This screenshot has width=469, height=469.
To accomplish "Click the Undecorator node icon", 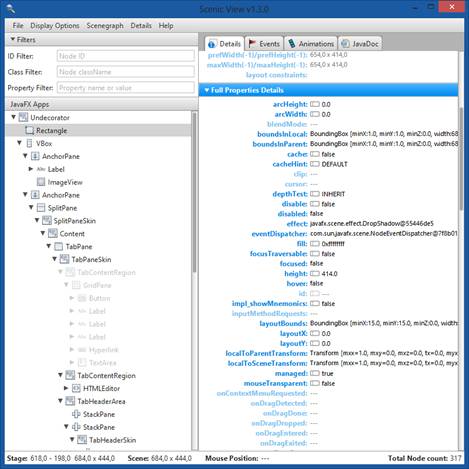I will [x=23, y=117].
